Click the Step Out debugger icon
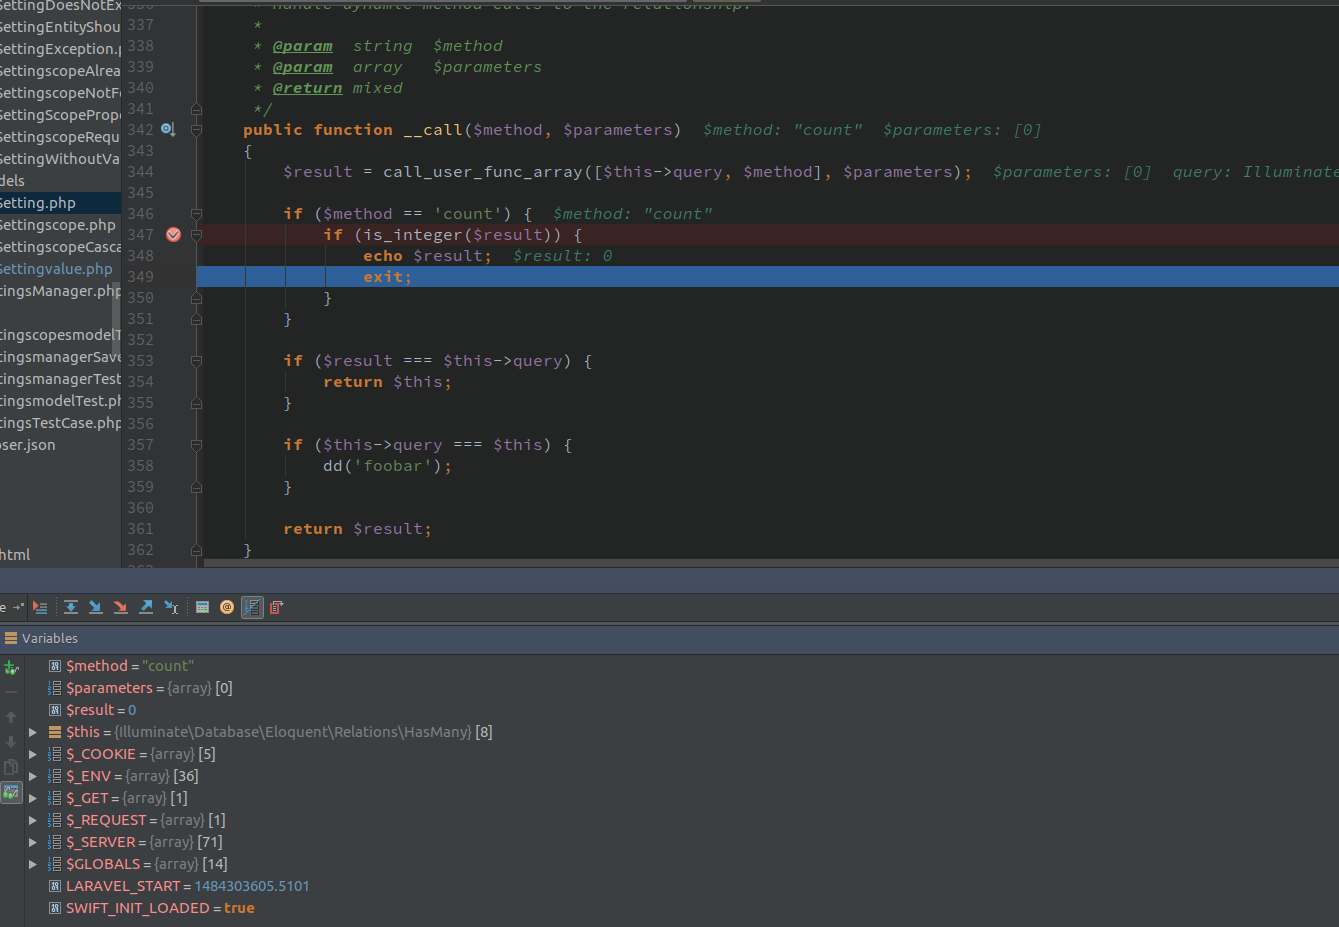The width and height of the screenshot is (1339, 927). coord(146,607)
